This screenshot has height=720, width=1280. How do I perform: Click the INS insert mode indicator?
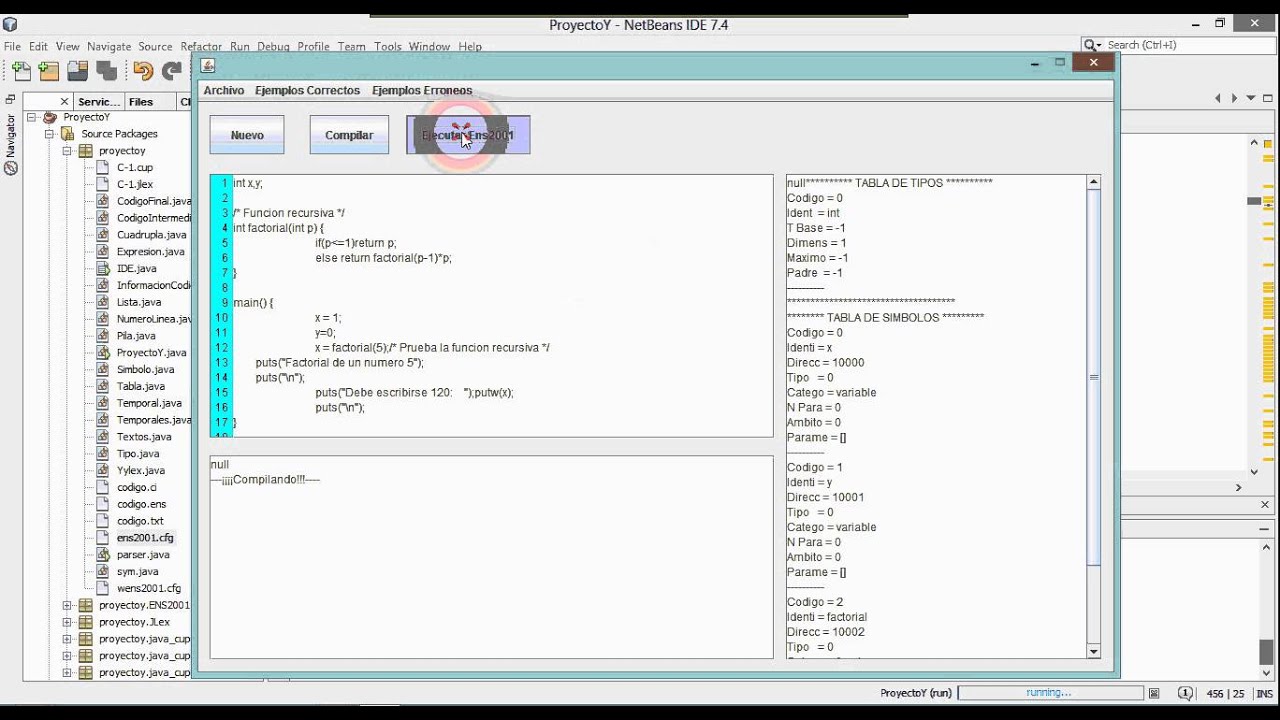pos(1265,693)
